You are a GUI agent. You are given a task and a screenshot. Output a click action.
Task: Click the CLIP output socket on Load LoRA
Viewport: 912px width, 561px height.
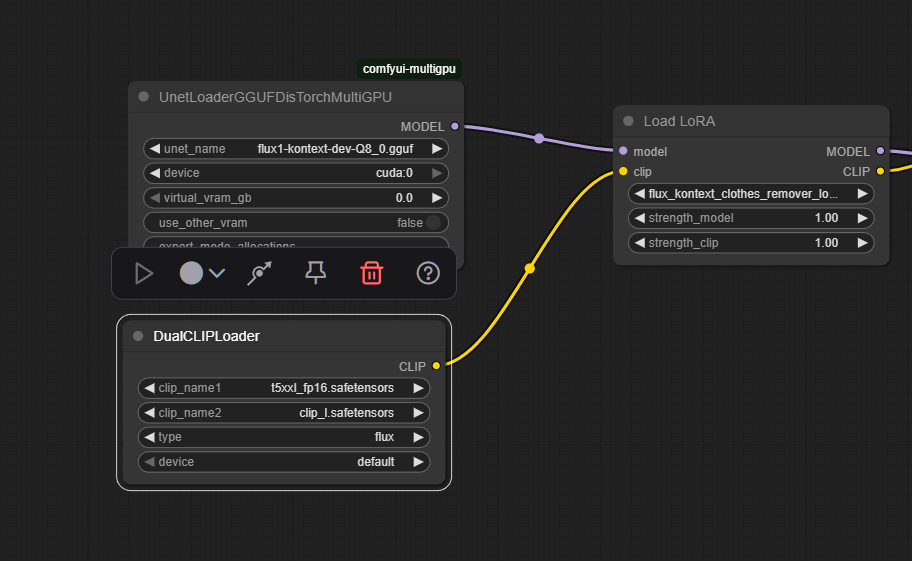[x=880, y=171]
